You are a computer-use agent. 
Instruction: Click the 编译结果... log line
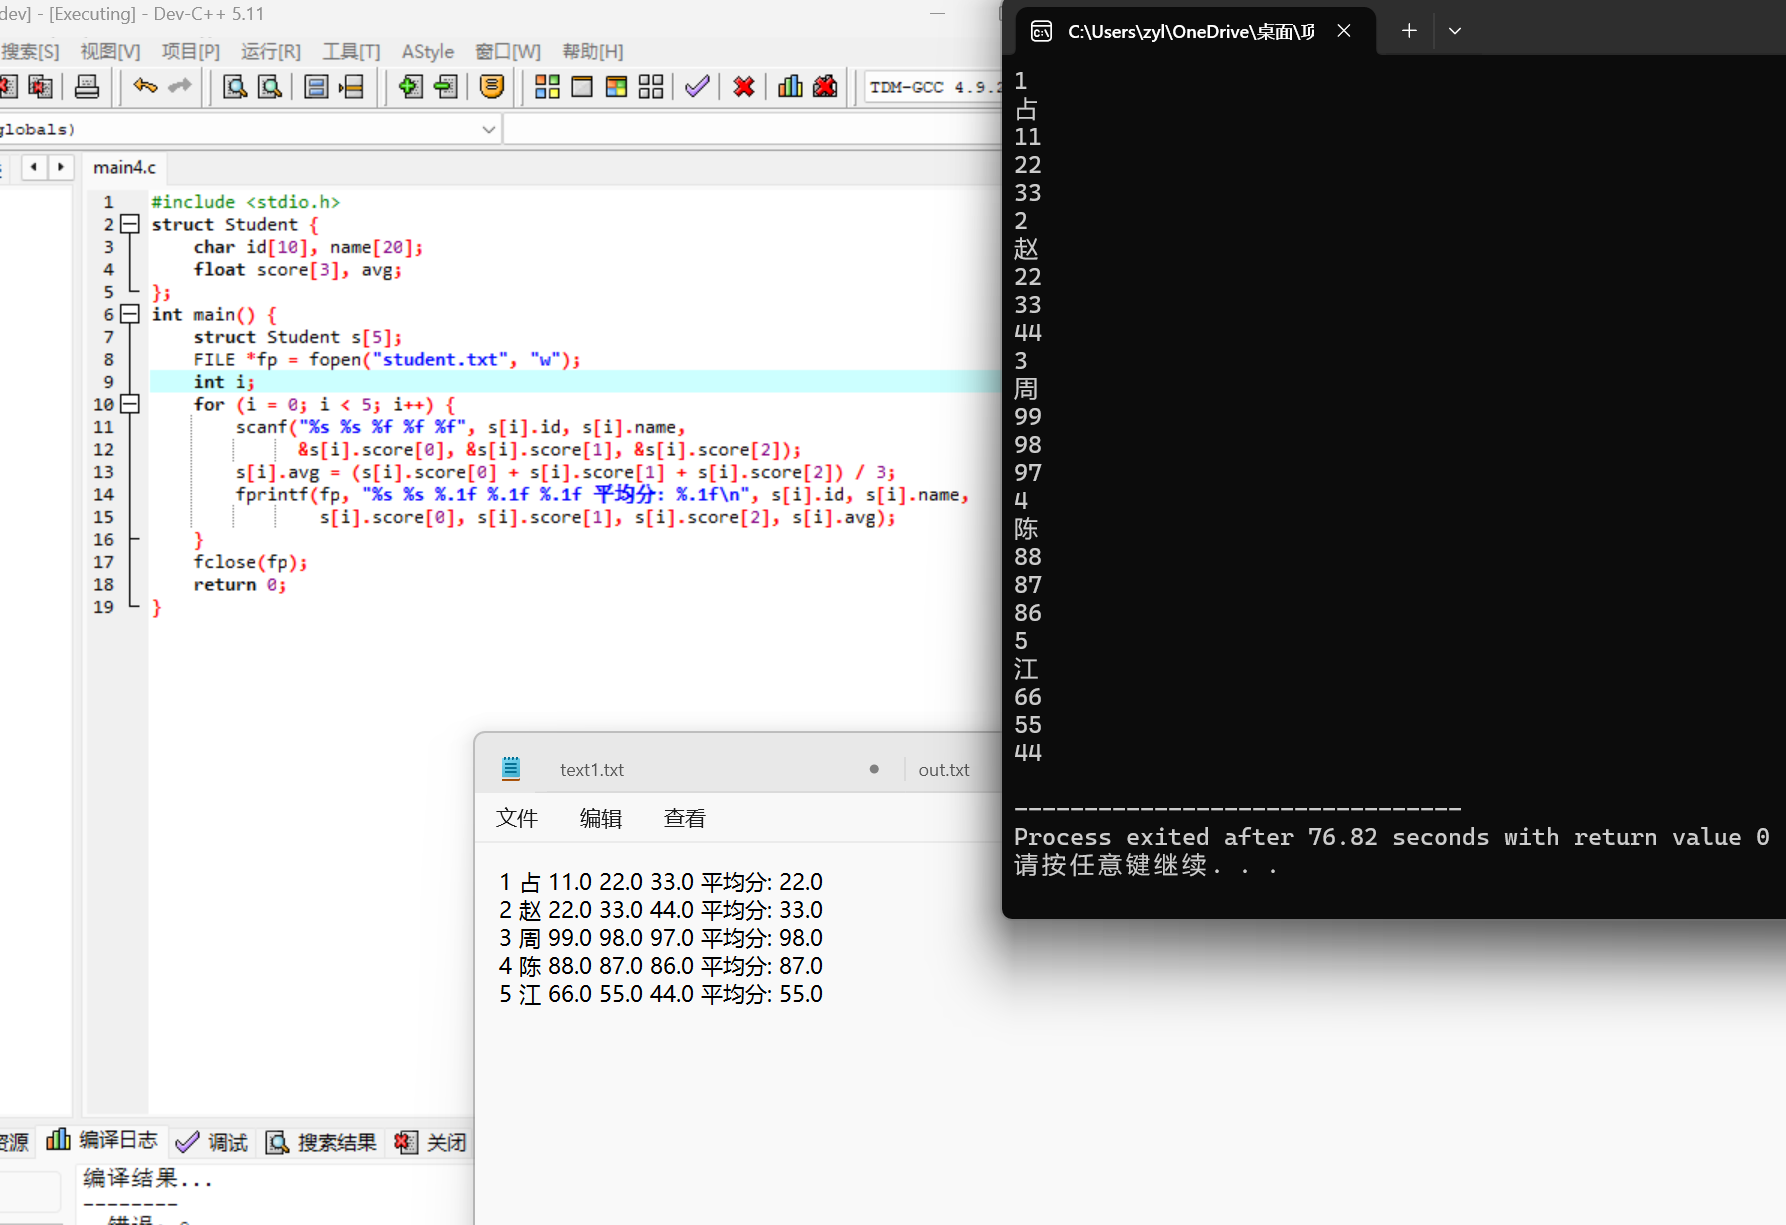pos(148,1178)
